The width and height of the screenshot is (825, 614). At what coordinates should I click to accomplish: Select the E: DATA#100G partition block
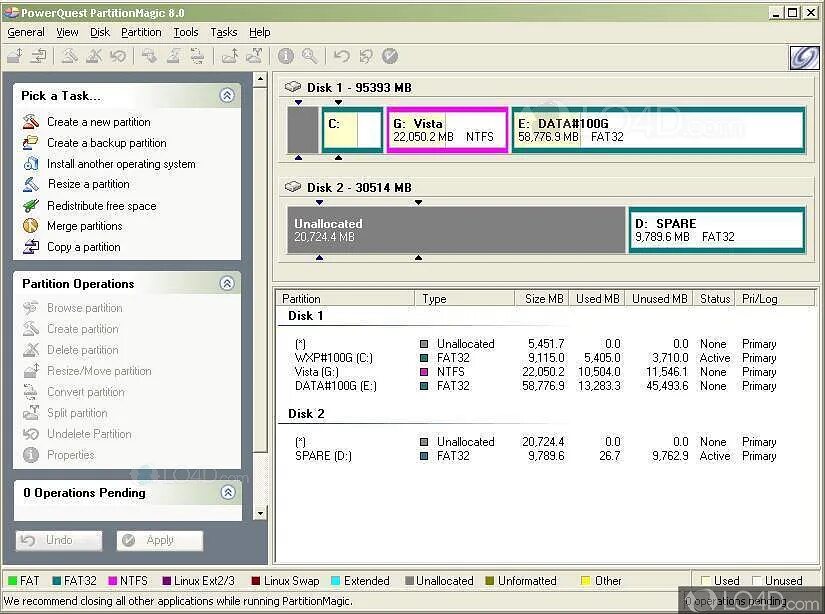(659, 130)
